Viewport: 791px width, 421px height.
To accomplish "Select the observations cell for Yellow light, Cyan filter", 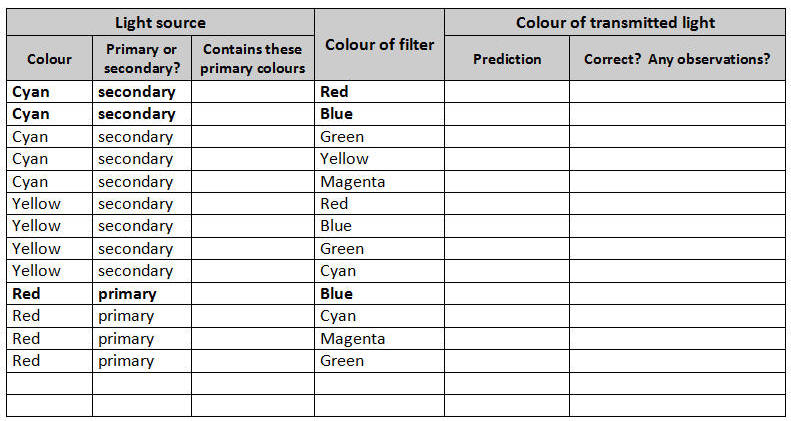I will [x=677, y=271].
